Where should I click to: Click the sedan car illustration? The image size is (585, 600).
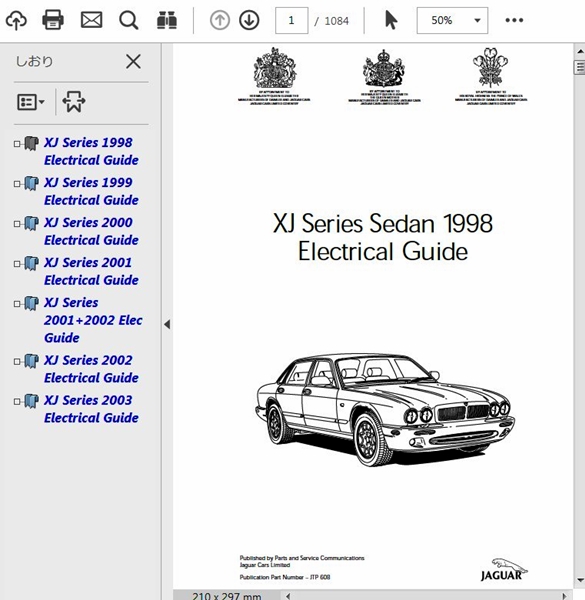385,410
